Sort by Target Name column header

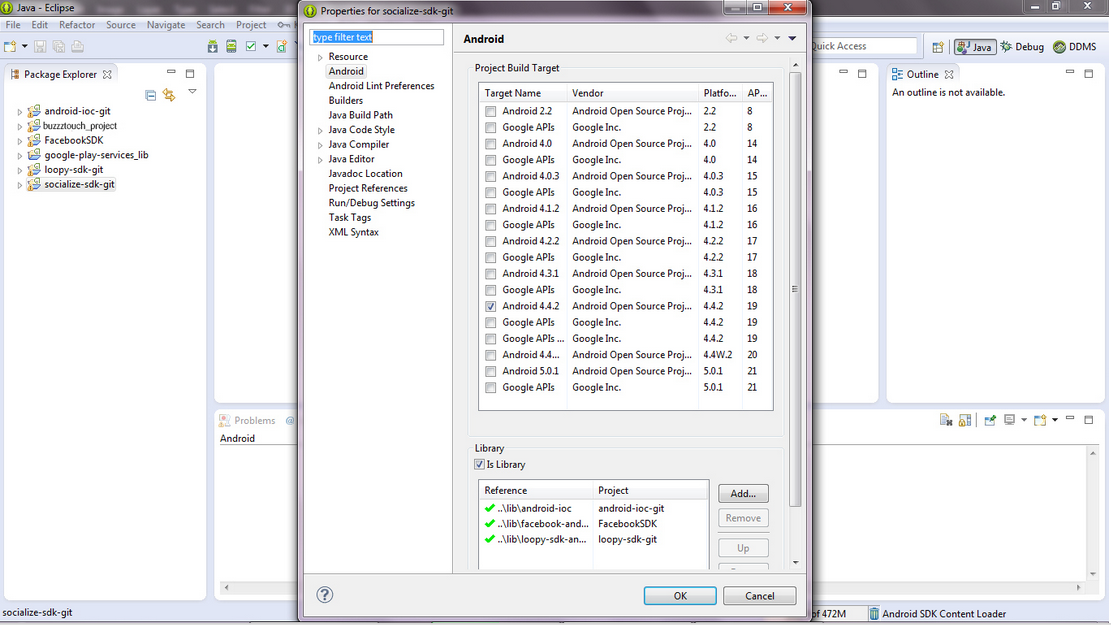point(523,94)
